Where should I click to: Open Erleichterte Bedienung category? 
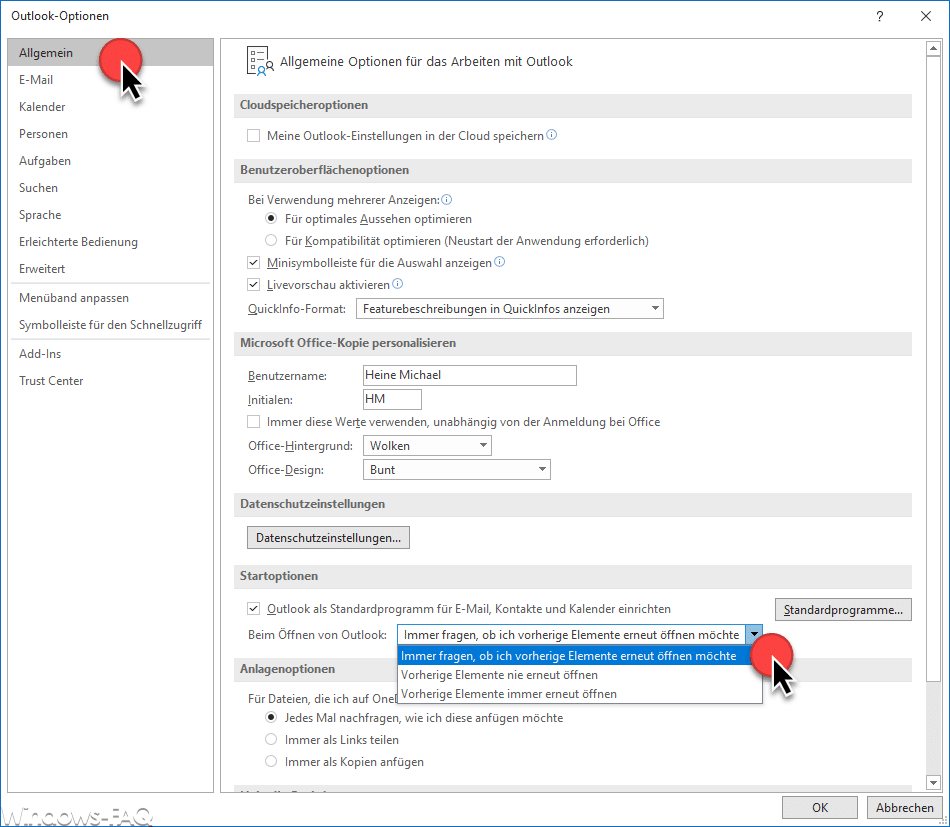coord(111,242)
